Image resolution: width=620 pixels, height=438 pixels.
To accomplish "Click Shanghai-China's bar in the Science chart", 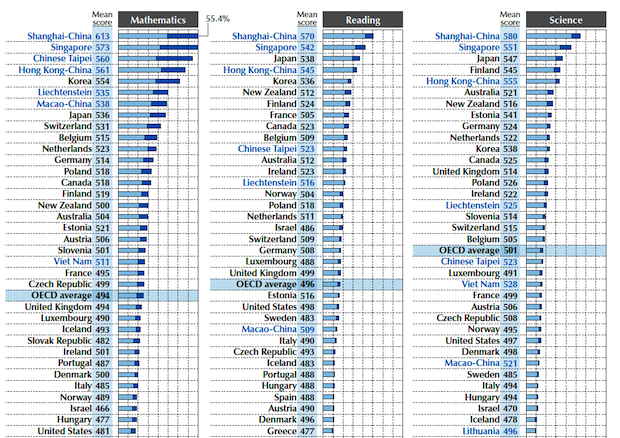I will pos(570,35).
